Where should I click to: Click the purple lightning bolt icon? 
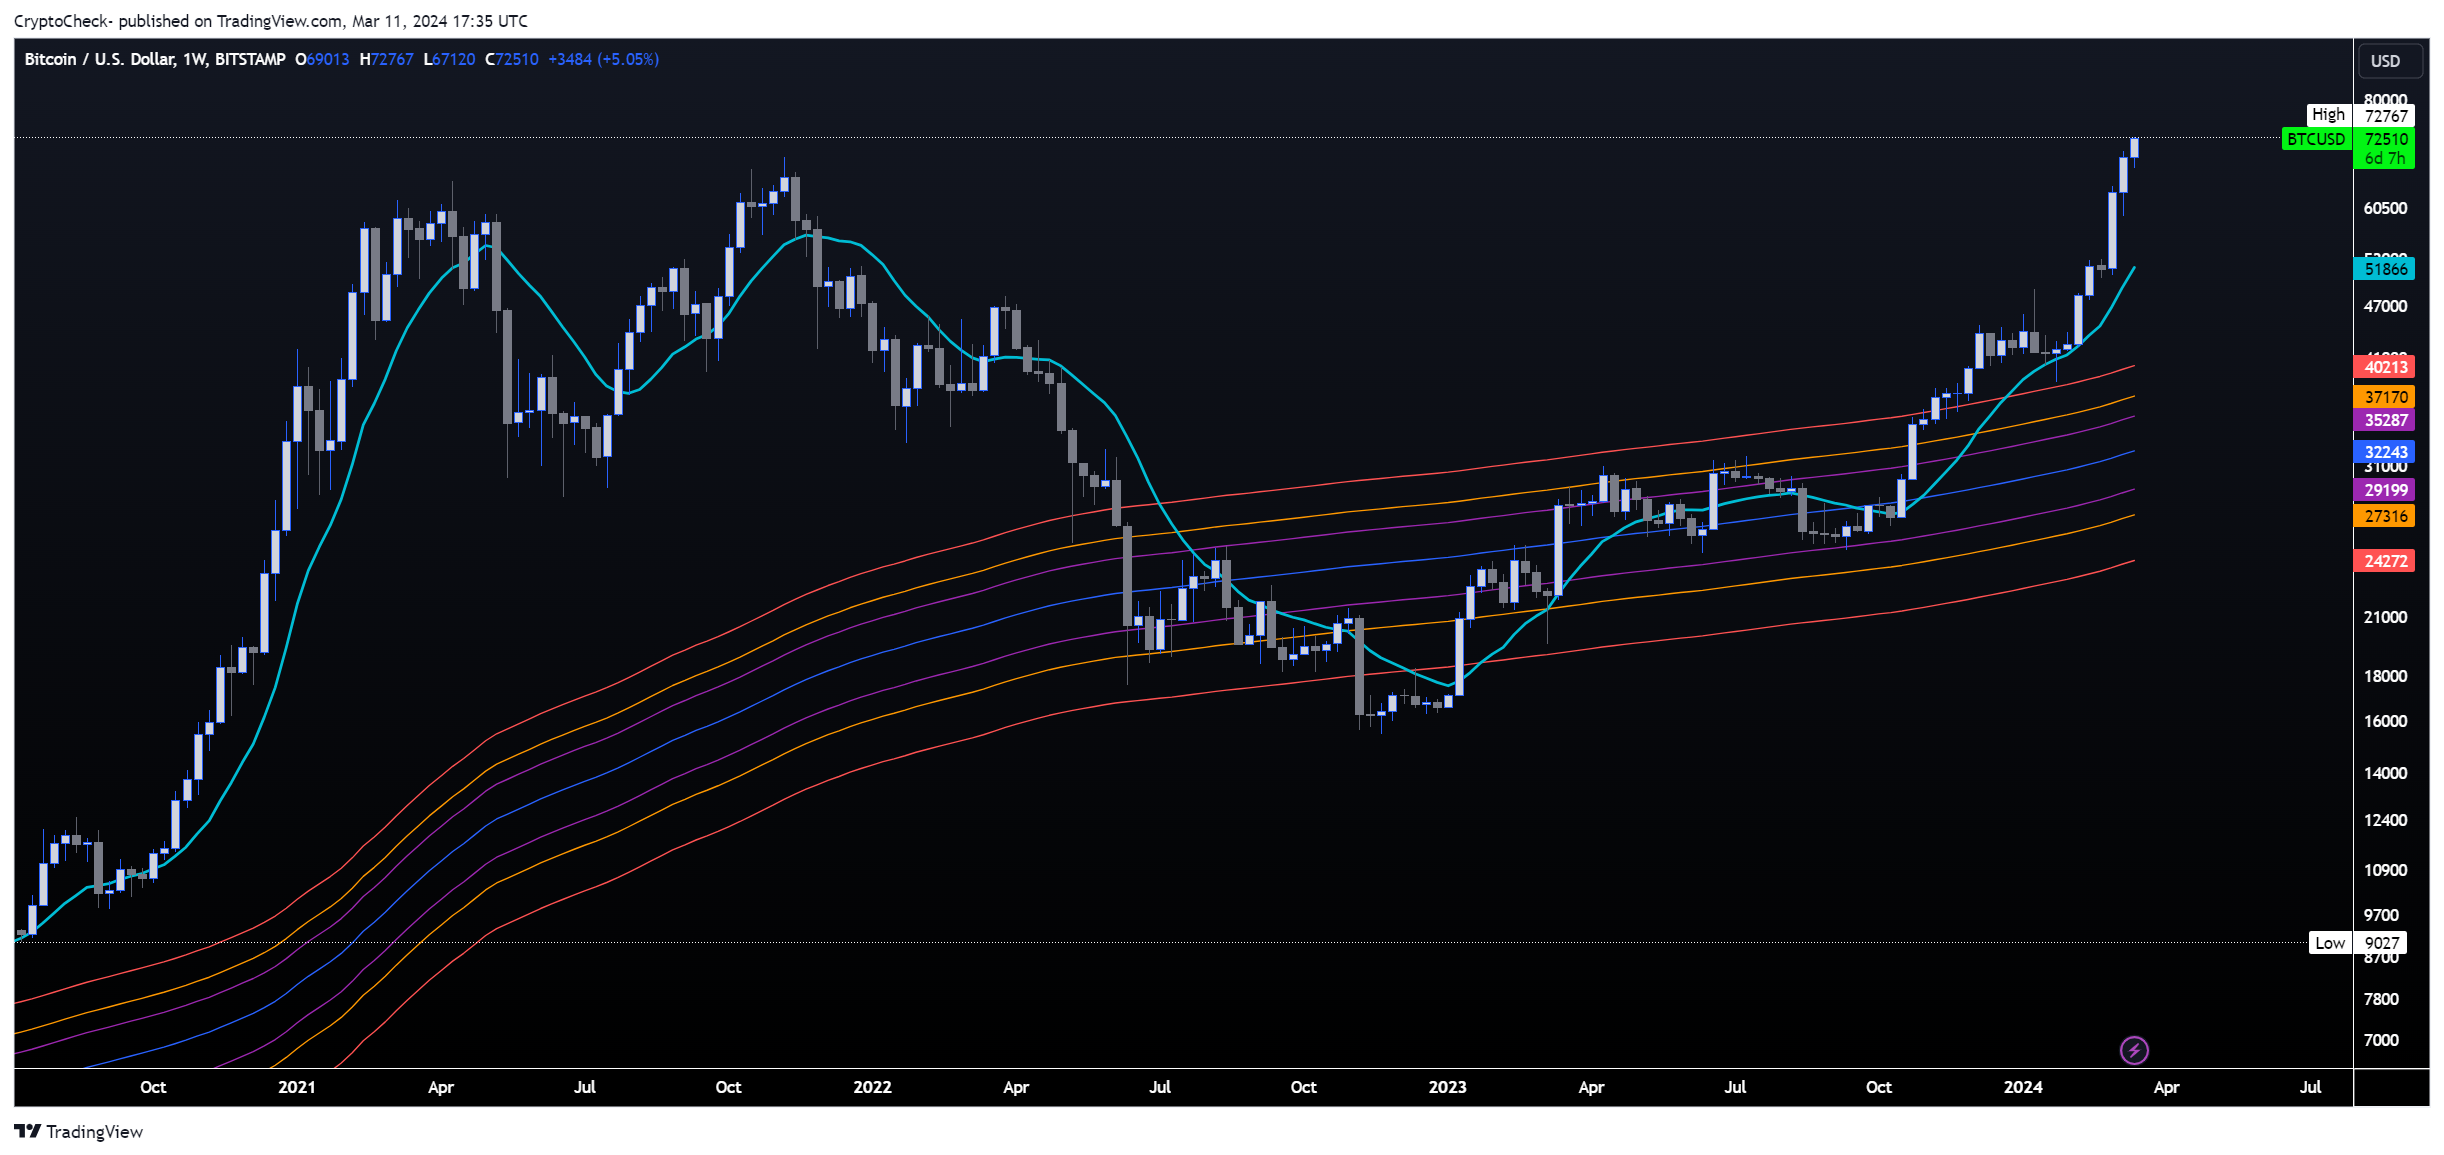coord(2133,1050)
